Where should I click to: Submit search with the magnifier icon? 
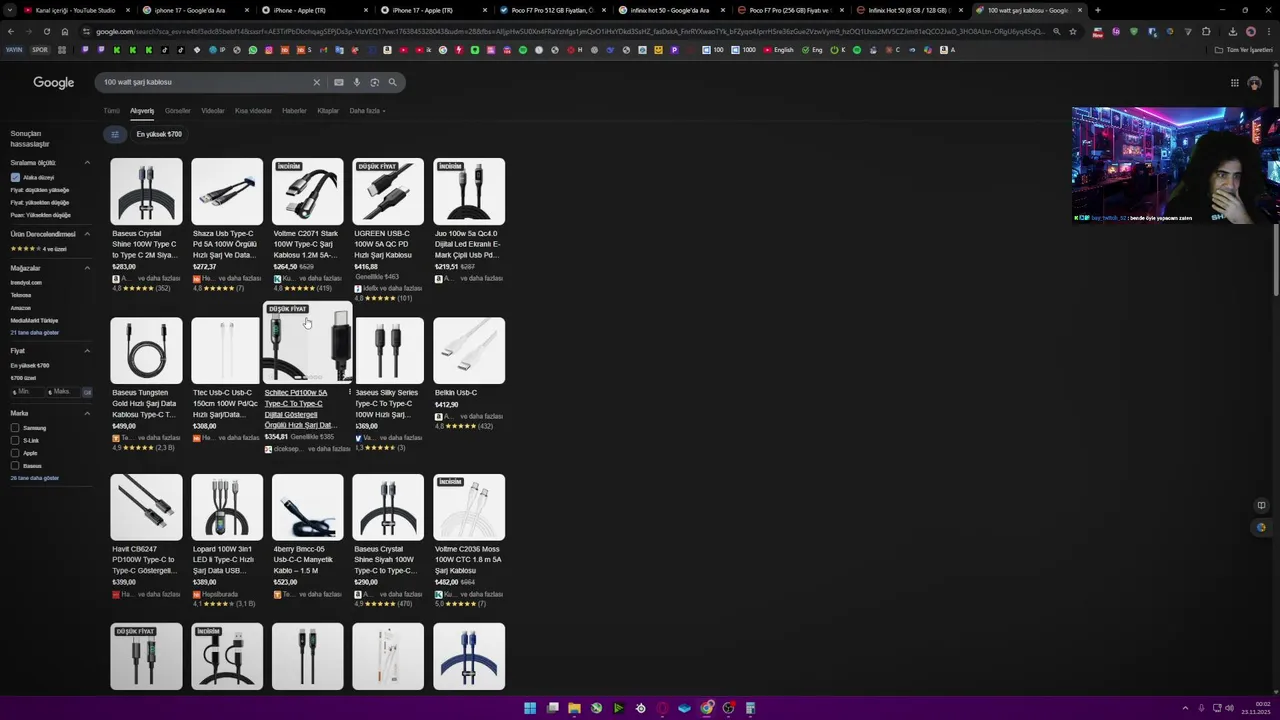pos(393,82)
